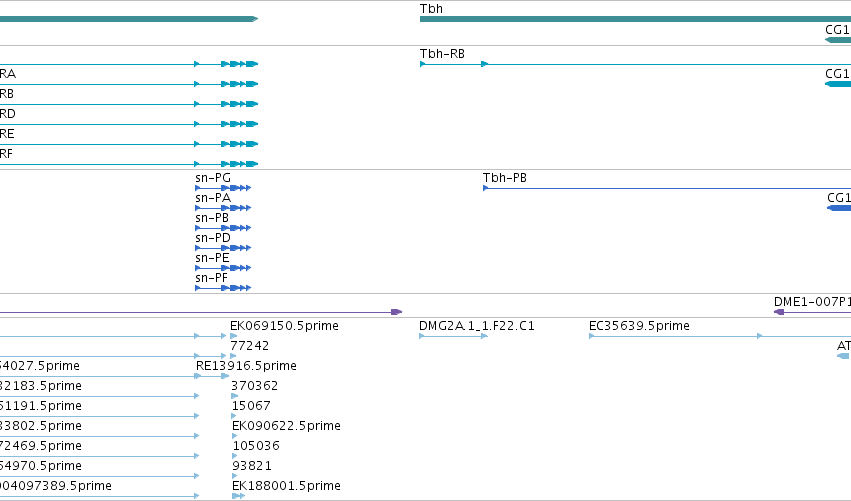This screenshot has height=501, width=851.
Task: Select the teal CG1 gene arrow in top track
Action: tap(838, 40)
